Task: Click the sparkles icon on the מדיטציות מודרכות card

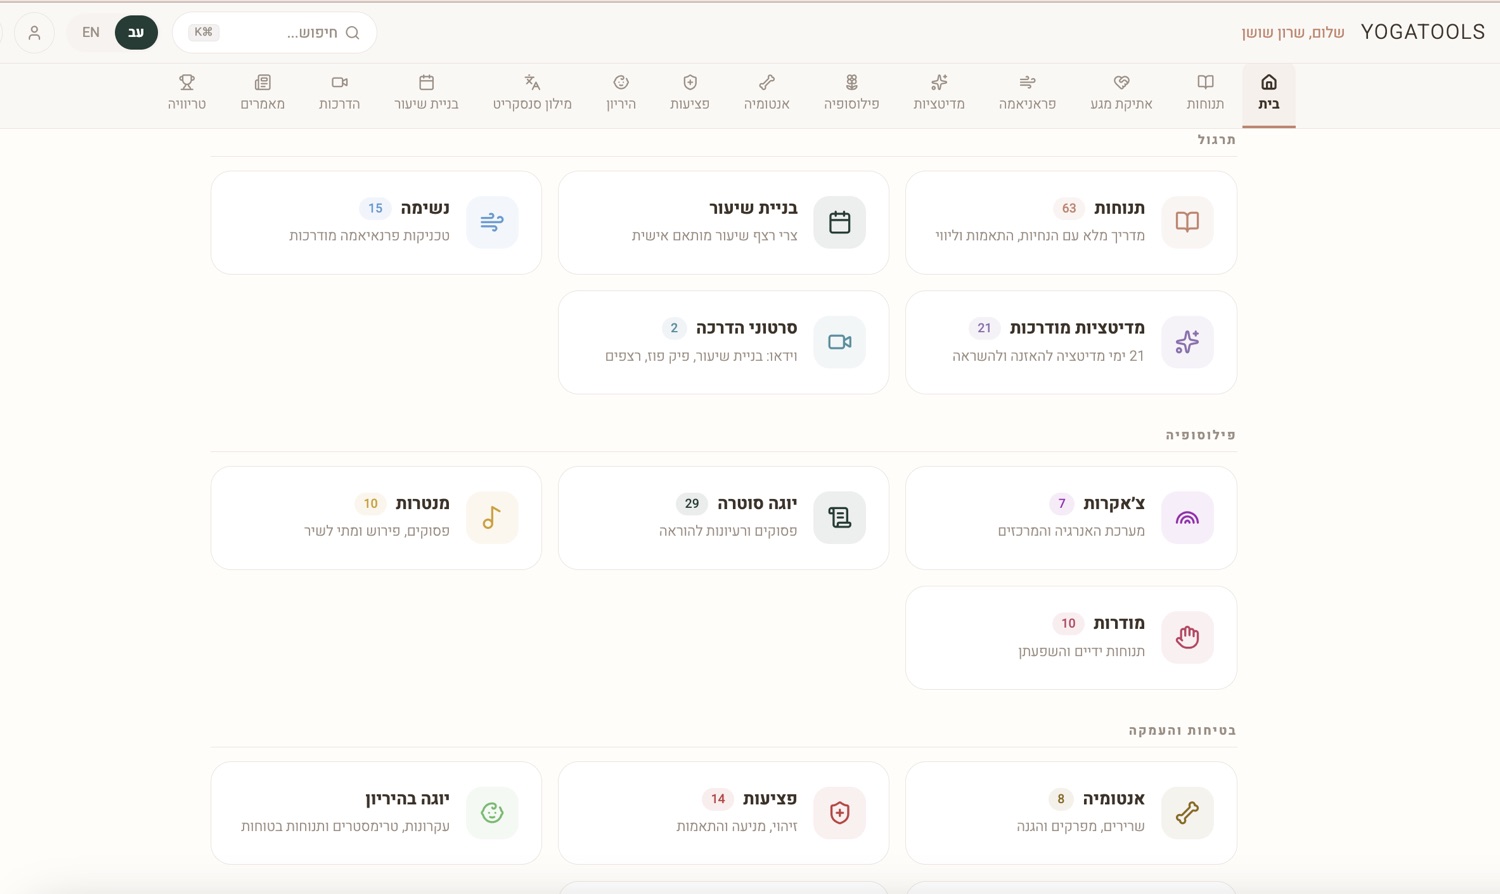Action: [x=1187, y=342]
